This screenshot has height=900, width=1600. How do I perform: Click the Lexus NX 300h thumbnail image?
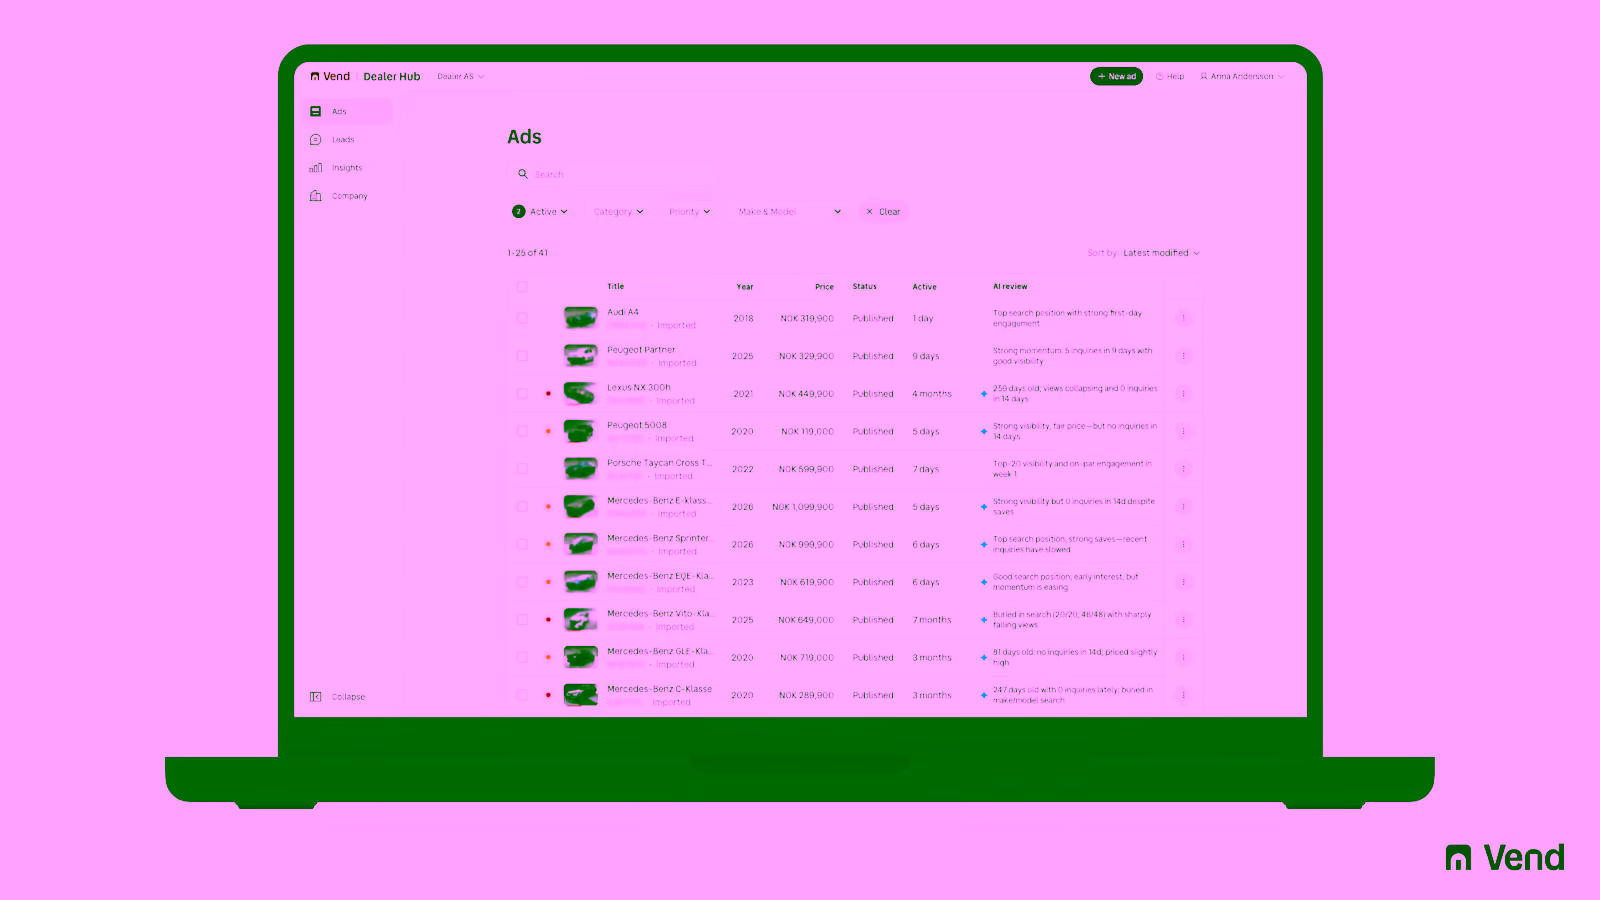(x=580, y=394)
